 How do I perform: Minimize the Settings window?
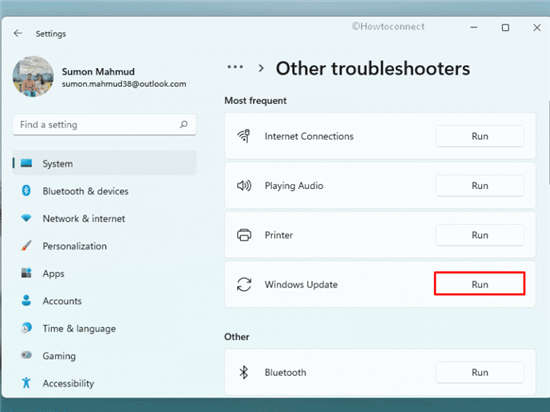[x=474, y=27]
